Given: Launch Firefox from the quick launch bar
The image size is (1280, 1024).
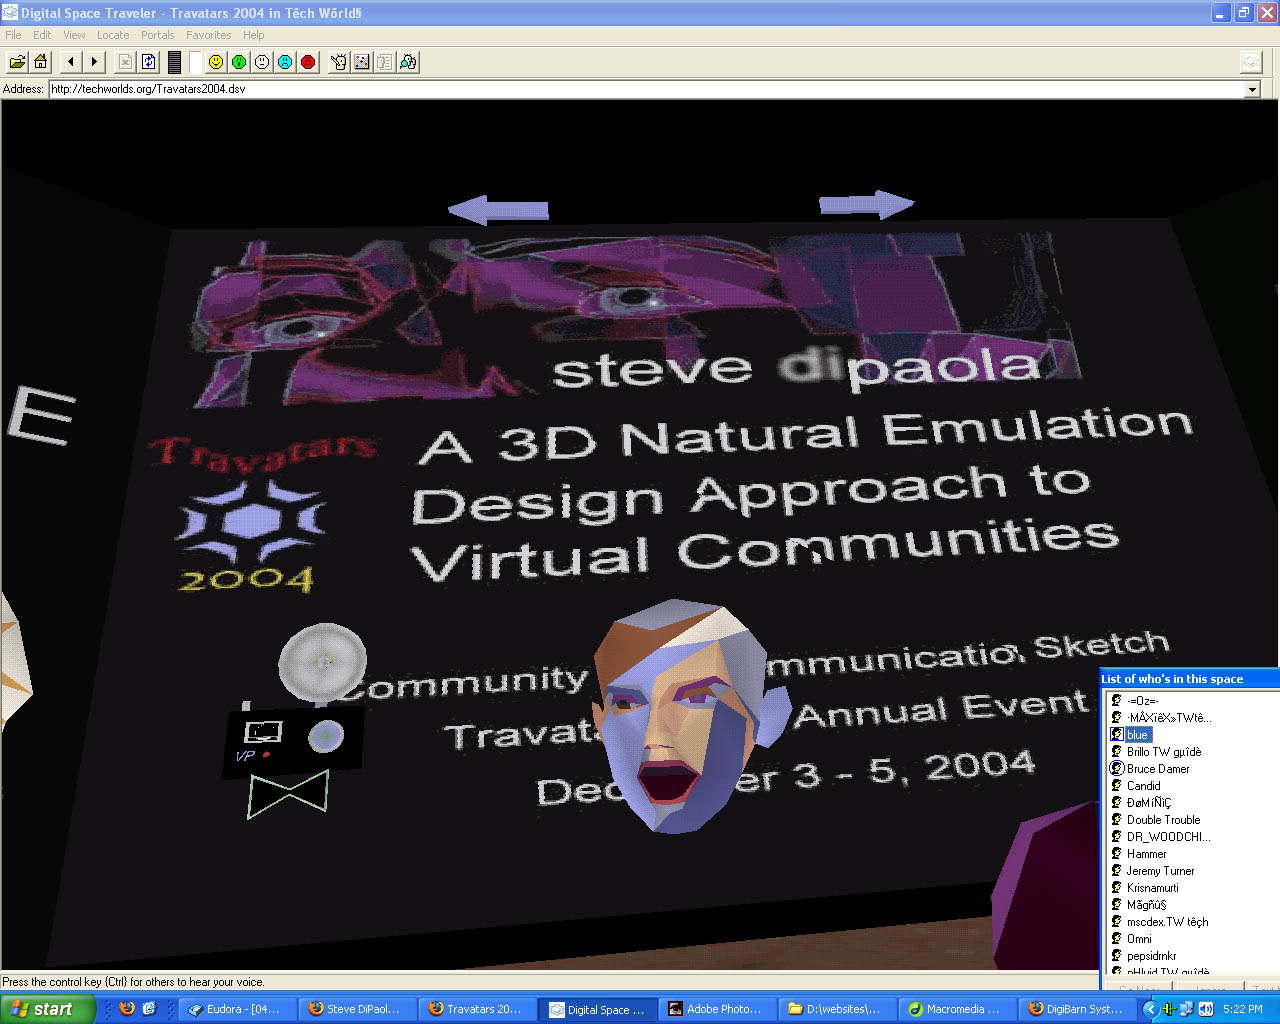Looking at the screenshot, I should click(x=127, y=1009).
